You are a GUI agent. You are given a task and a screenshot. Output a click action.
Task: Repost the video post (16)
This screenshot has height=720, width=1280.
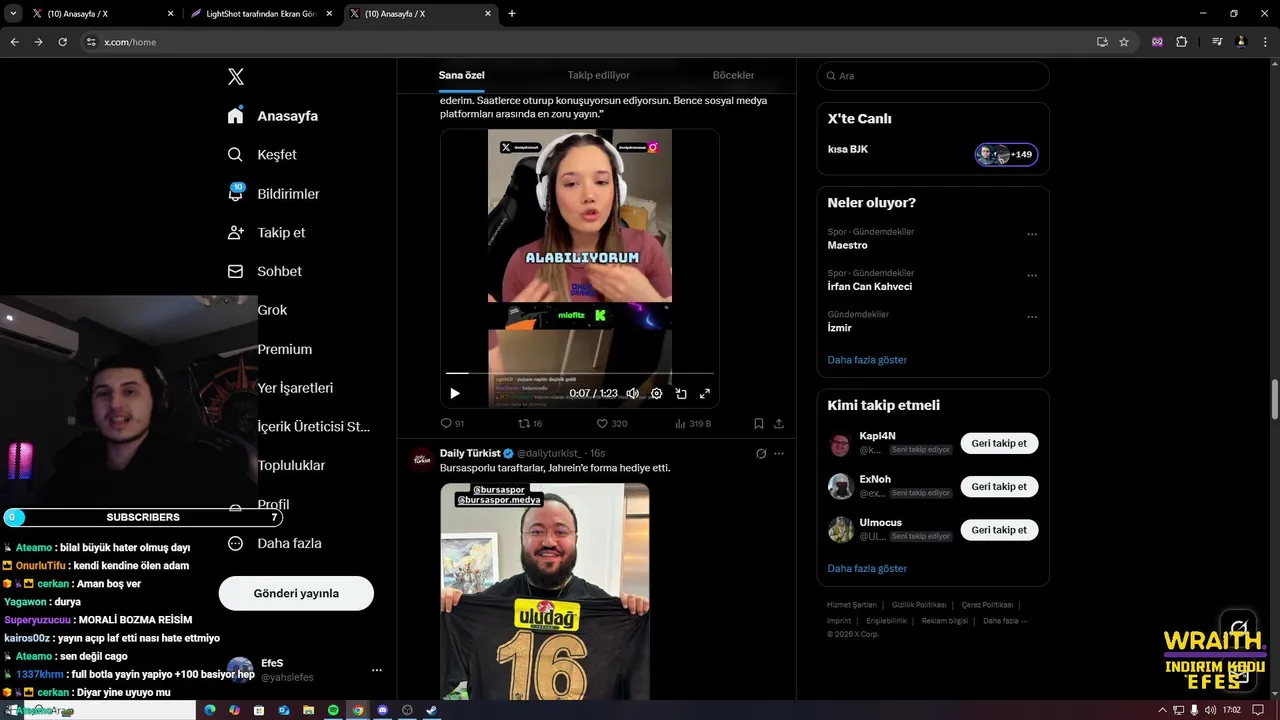tap(530, 424)
